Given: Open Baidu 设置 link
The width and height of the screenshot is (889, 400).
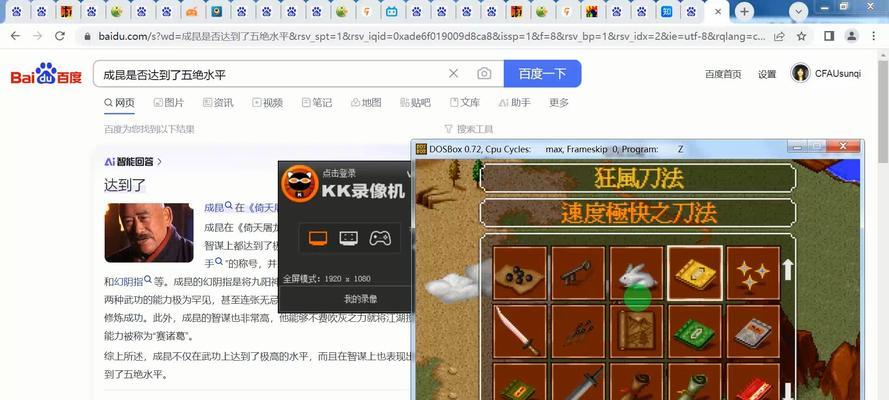Looking at the screenshot, I should click(767, 74).
